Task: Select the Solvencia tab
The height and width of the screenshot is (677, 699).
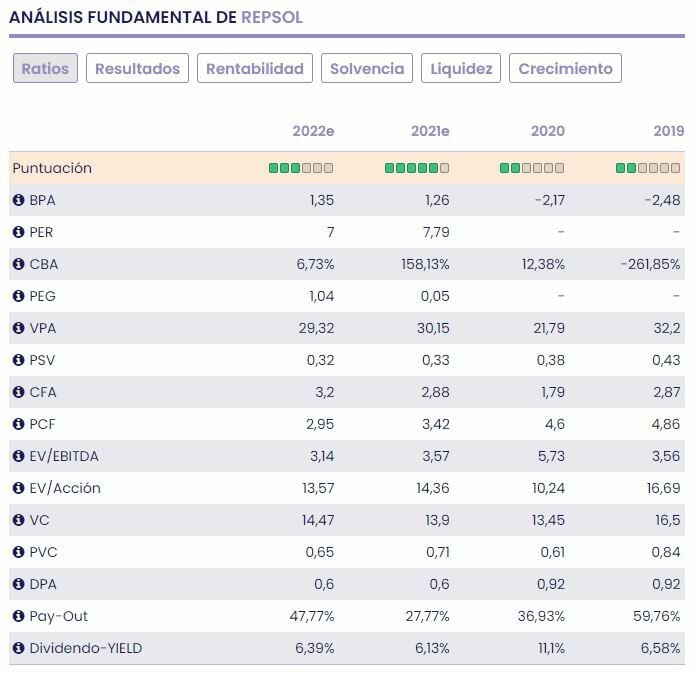Action: pyautogui.click(x=367, y=68)
